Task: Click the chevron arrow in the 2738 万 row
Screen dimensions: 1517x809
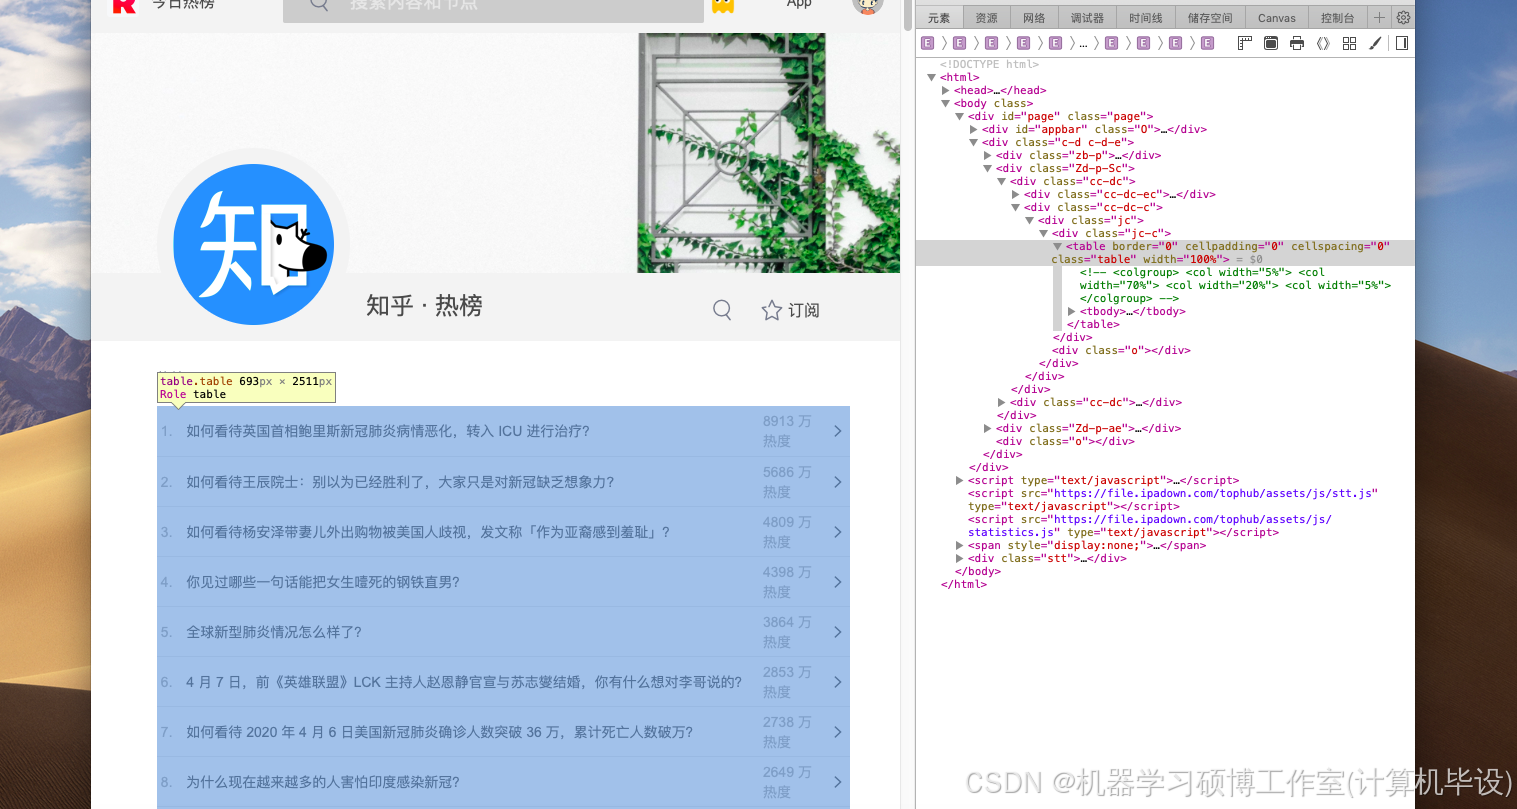Action: click(838, 731)
